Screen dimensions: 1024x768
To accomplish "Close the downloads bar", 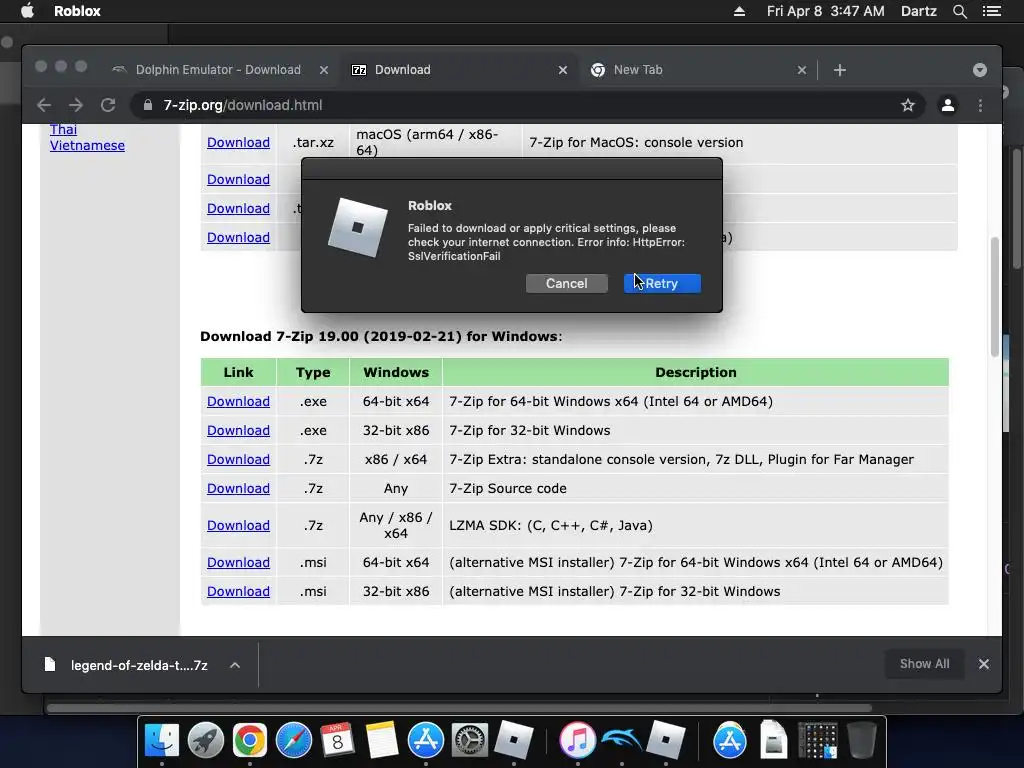I will click(x=984, y=664).
